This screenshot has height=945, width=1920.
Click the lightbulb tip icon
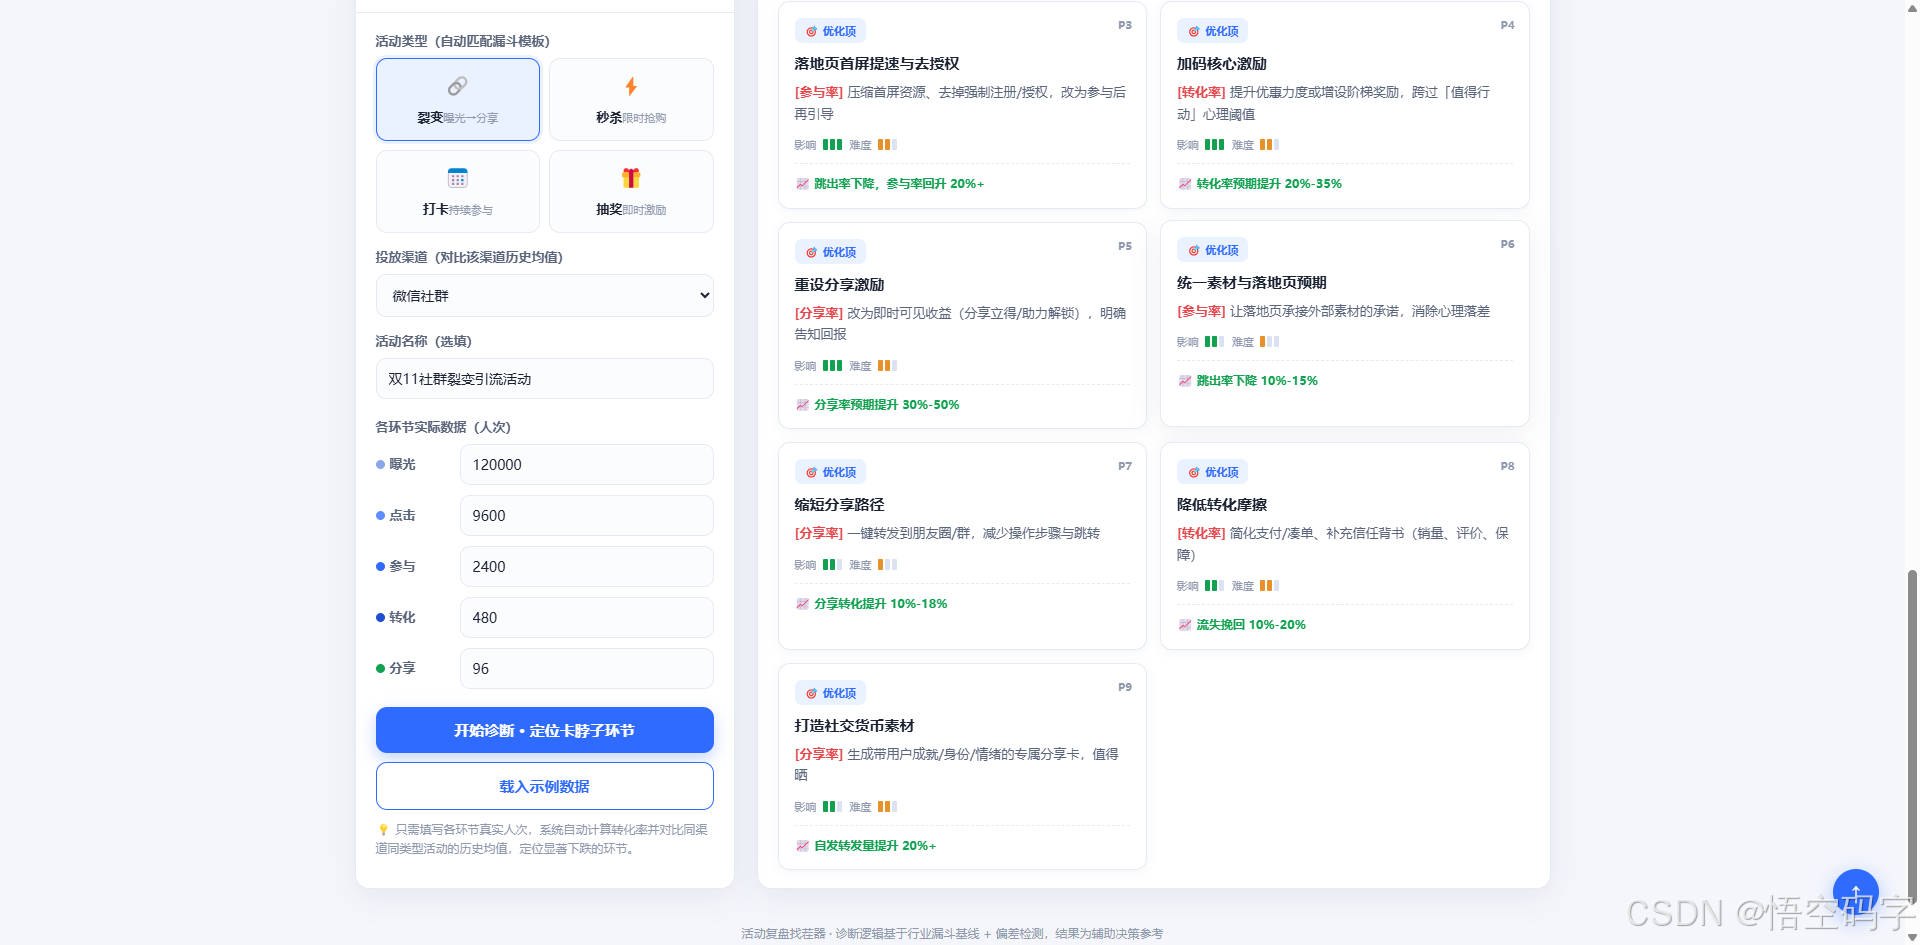[383, 830]
